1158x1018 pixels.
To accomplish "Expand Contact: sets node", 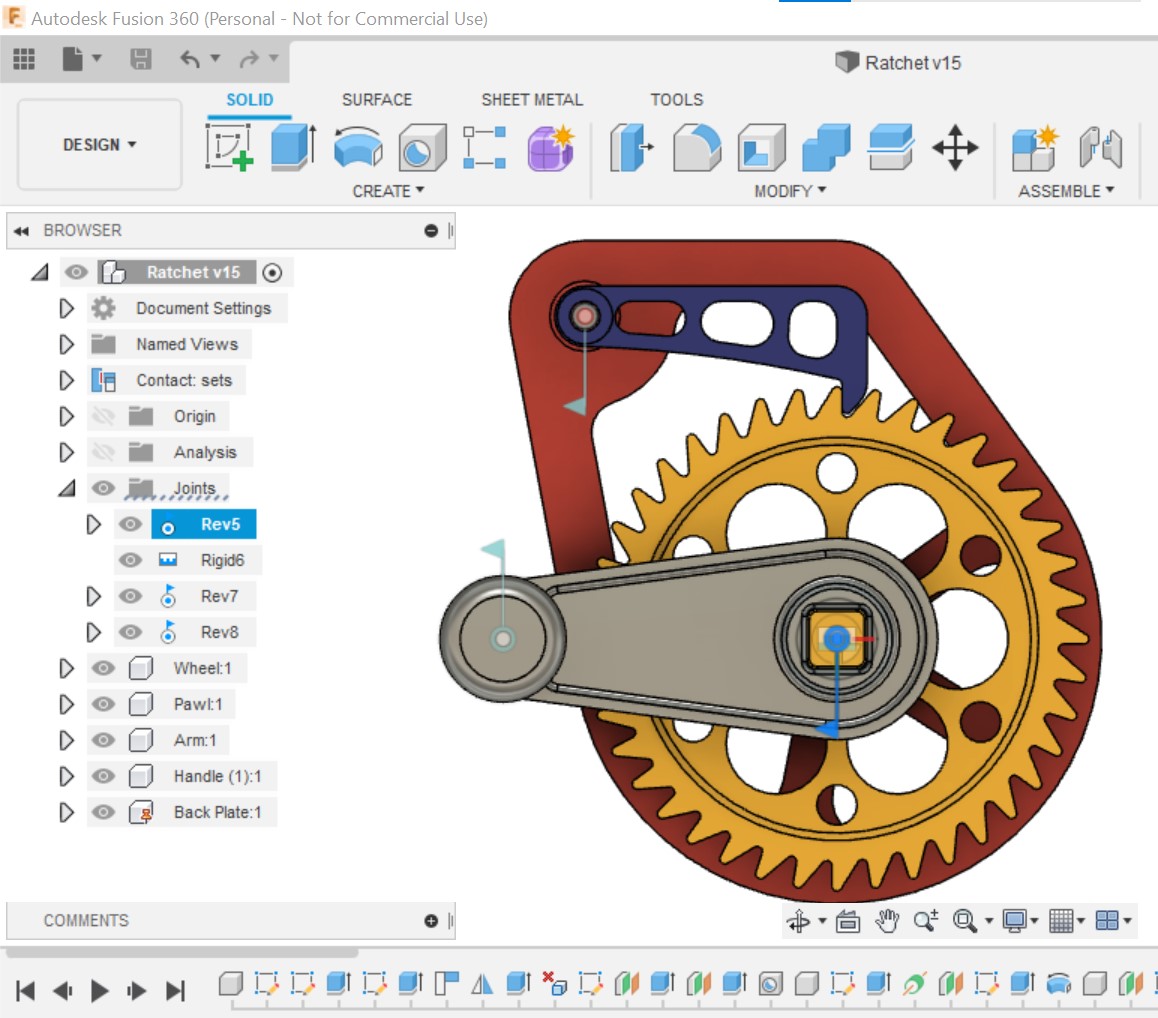I will pos(66,380).
